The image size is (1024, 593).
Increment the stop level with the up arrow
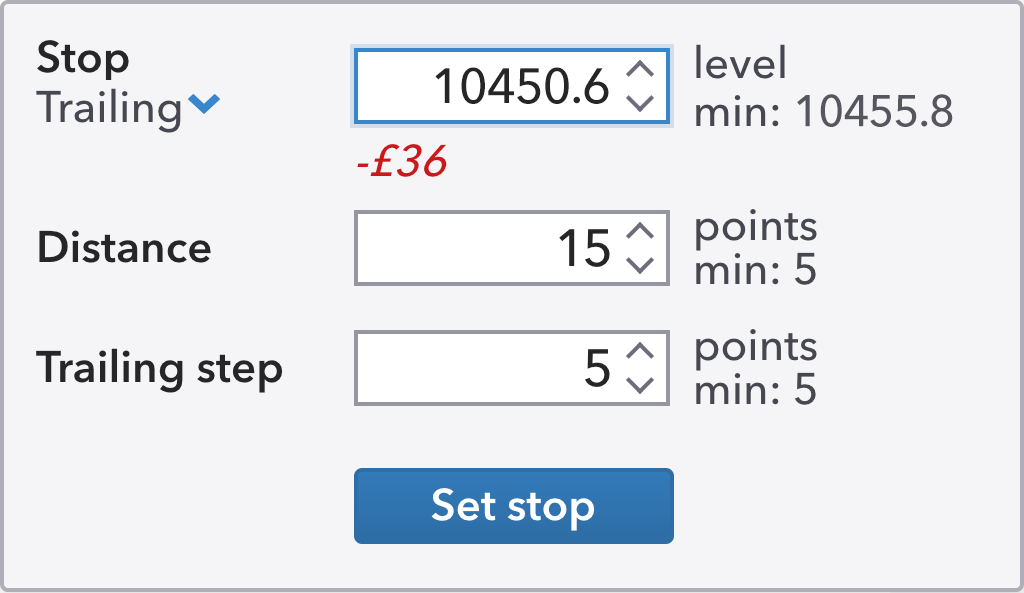click(x=641, y=70)
